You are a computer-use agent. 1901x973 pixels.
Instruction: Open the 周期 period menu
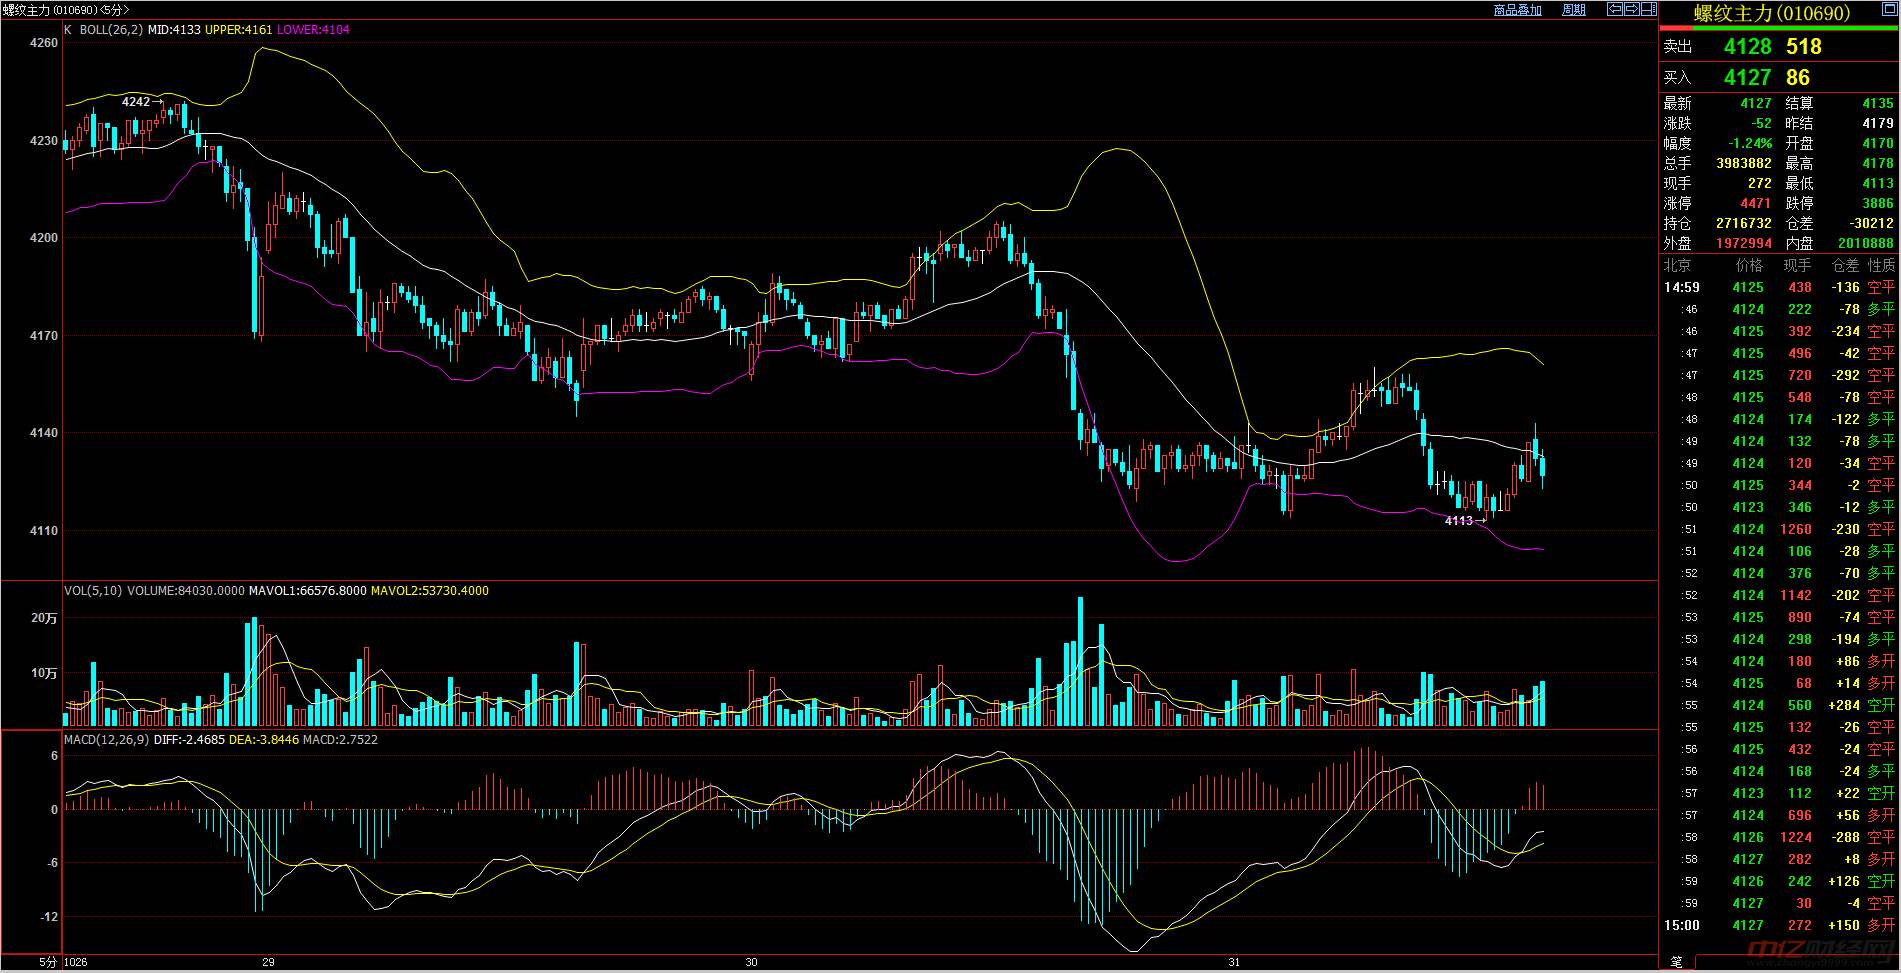(1574, 10)
